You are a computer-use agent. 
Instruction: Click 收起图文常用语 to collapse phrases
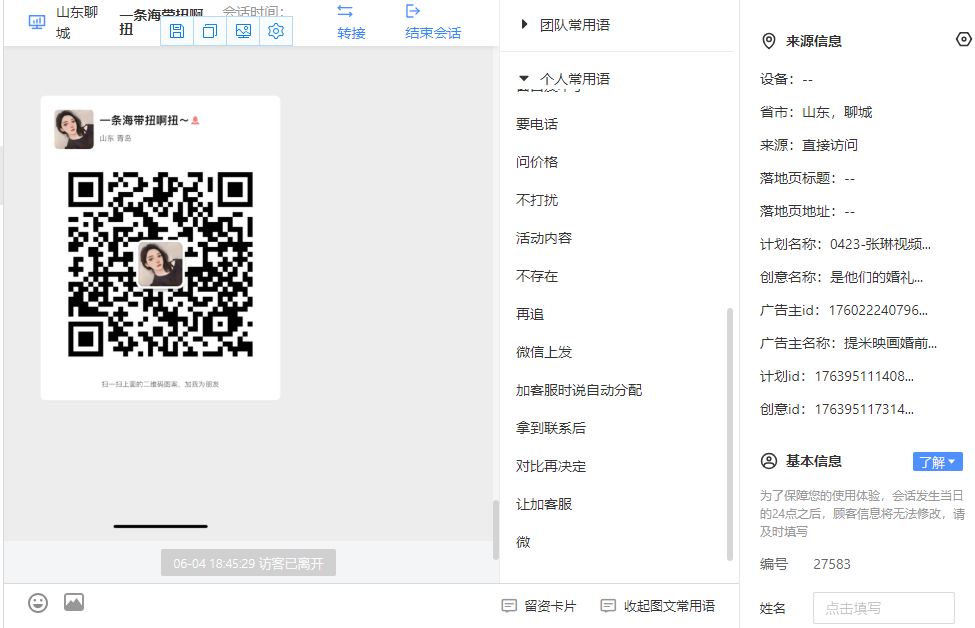point(657,606)
